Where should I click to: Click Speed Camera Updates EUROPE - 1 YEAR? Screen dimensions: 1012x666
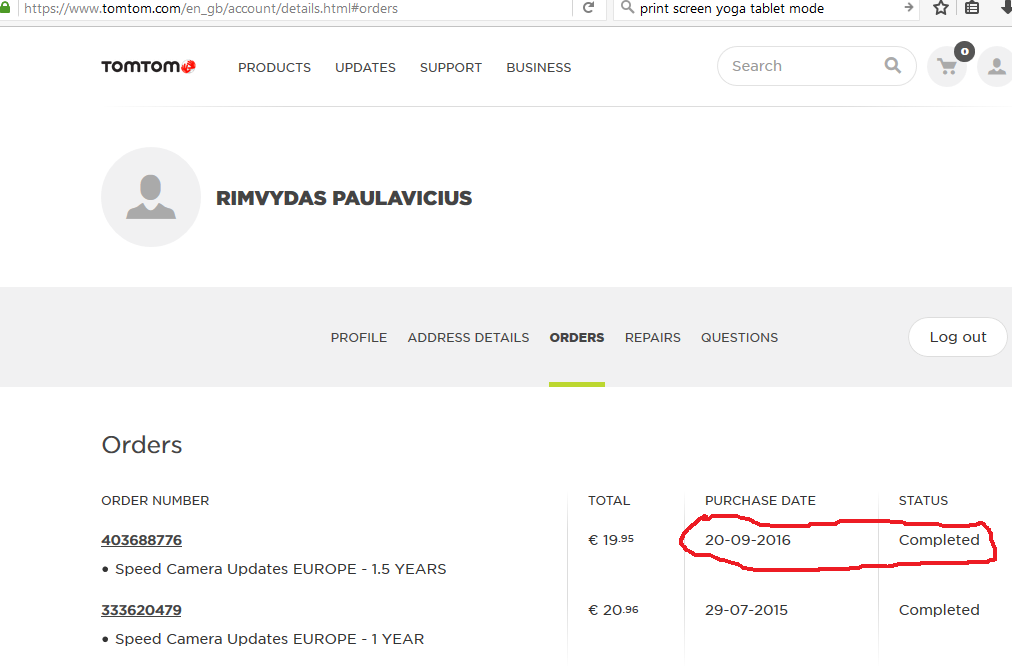point(269,639)
